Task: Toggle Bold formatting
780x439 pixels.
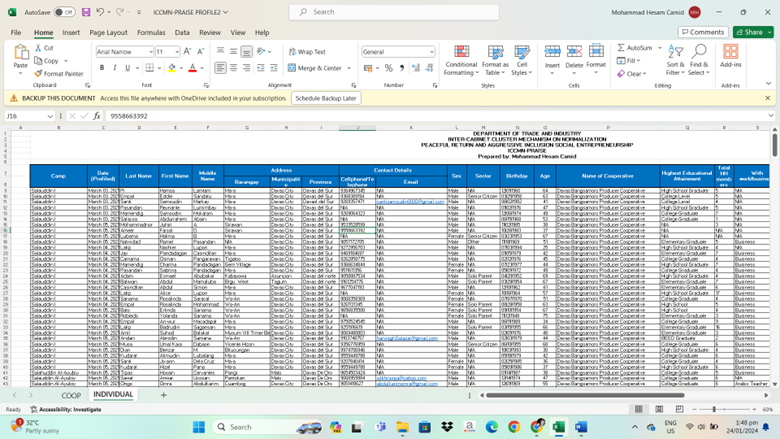Action: coord(101,68)
